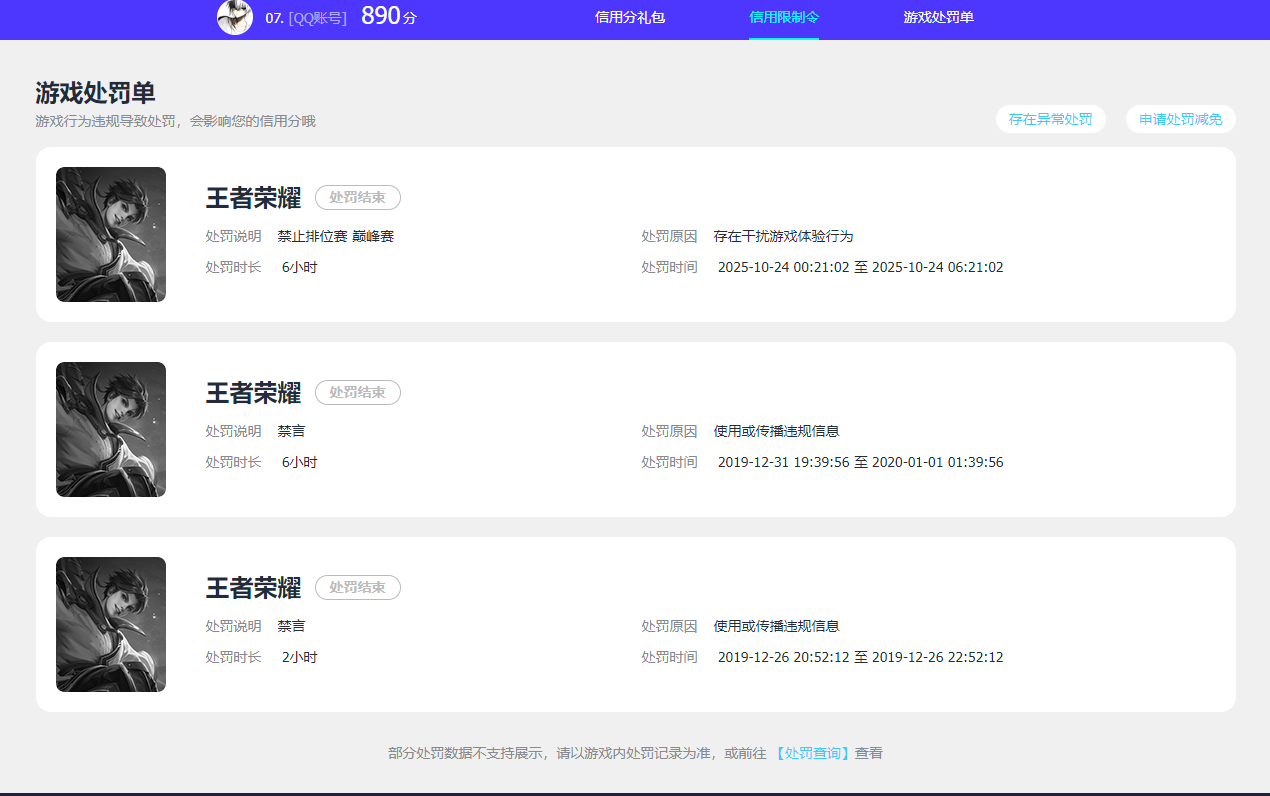Click the 申请处罚减免 button
Screen dimensions: 1270x796
click(x=1181, y=119)
